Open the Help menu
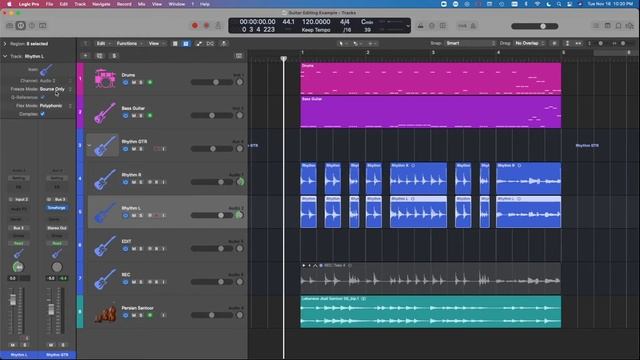 point(204,4)
